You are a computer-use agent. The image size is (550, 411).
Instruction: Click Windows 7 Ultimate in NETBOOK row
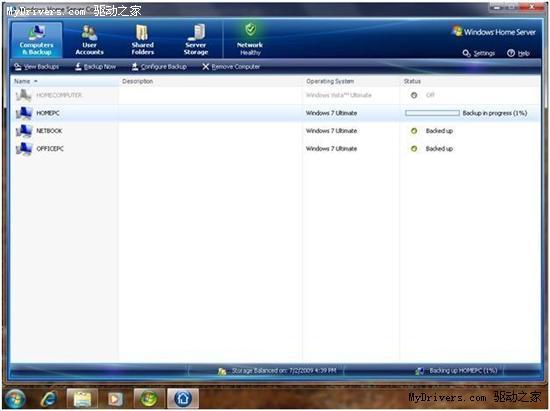pyautogui.click(x=331, y=131)
